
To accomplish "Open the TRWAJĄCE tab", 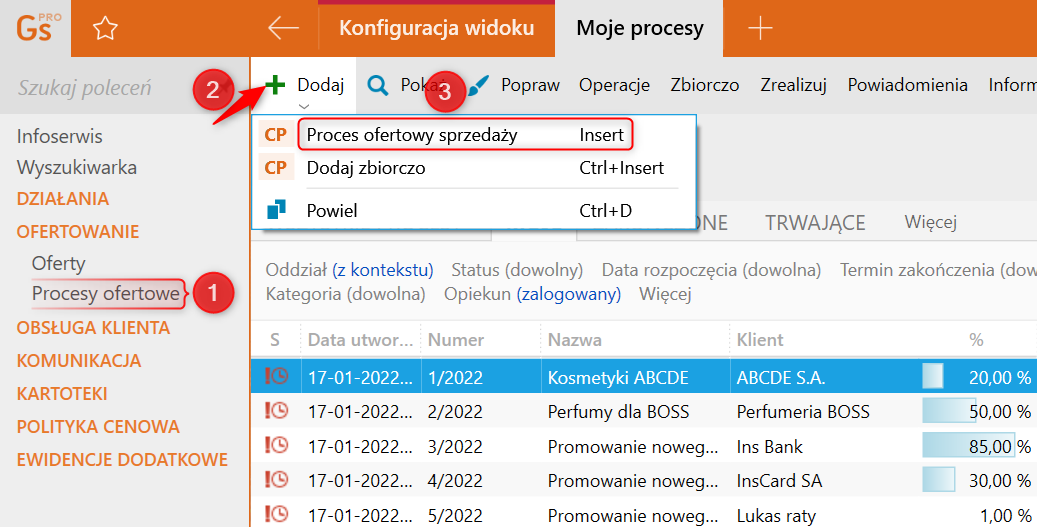I will 815,223.
